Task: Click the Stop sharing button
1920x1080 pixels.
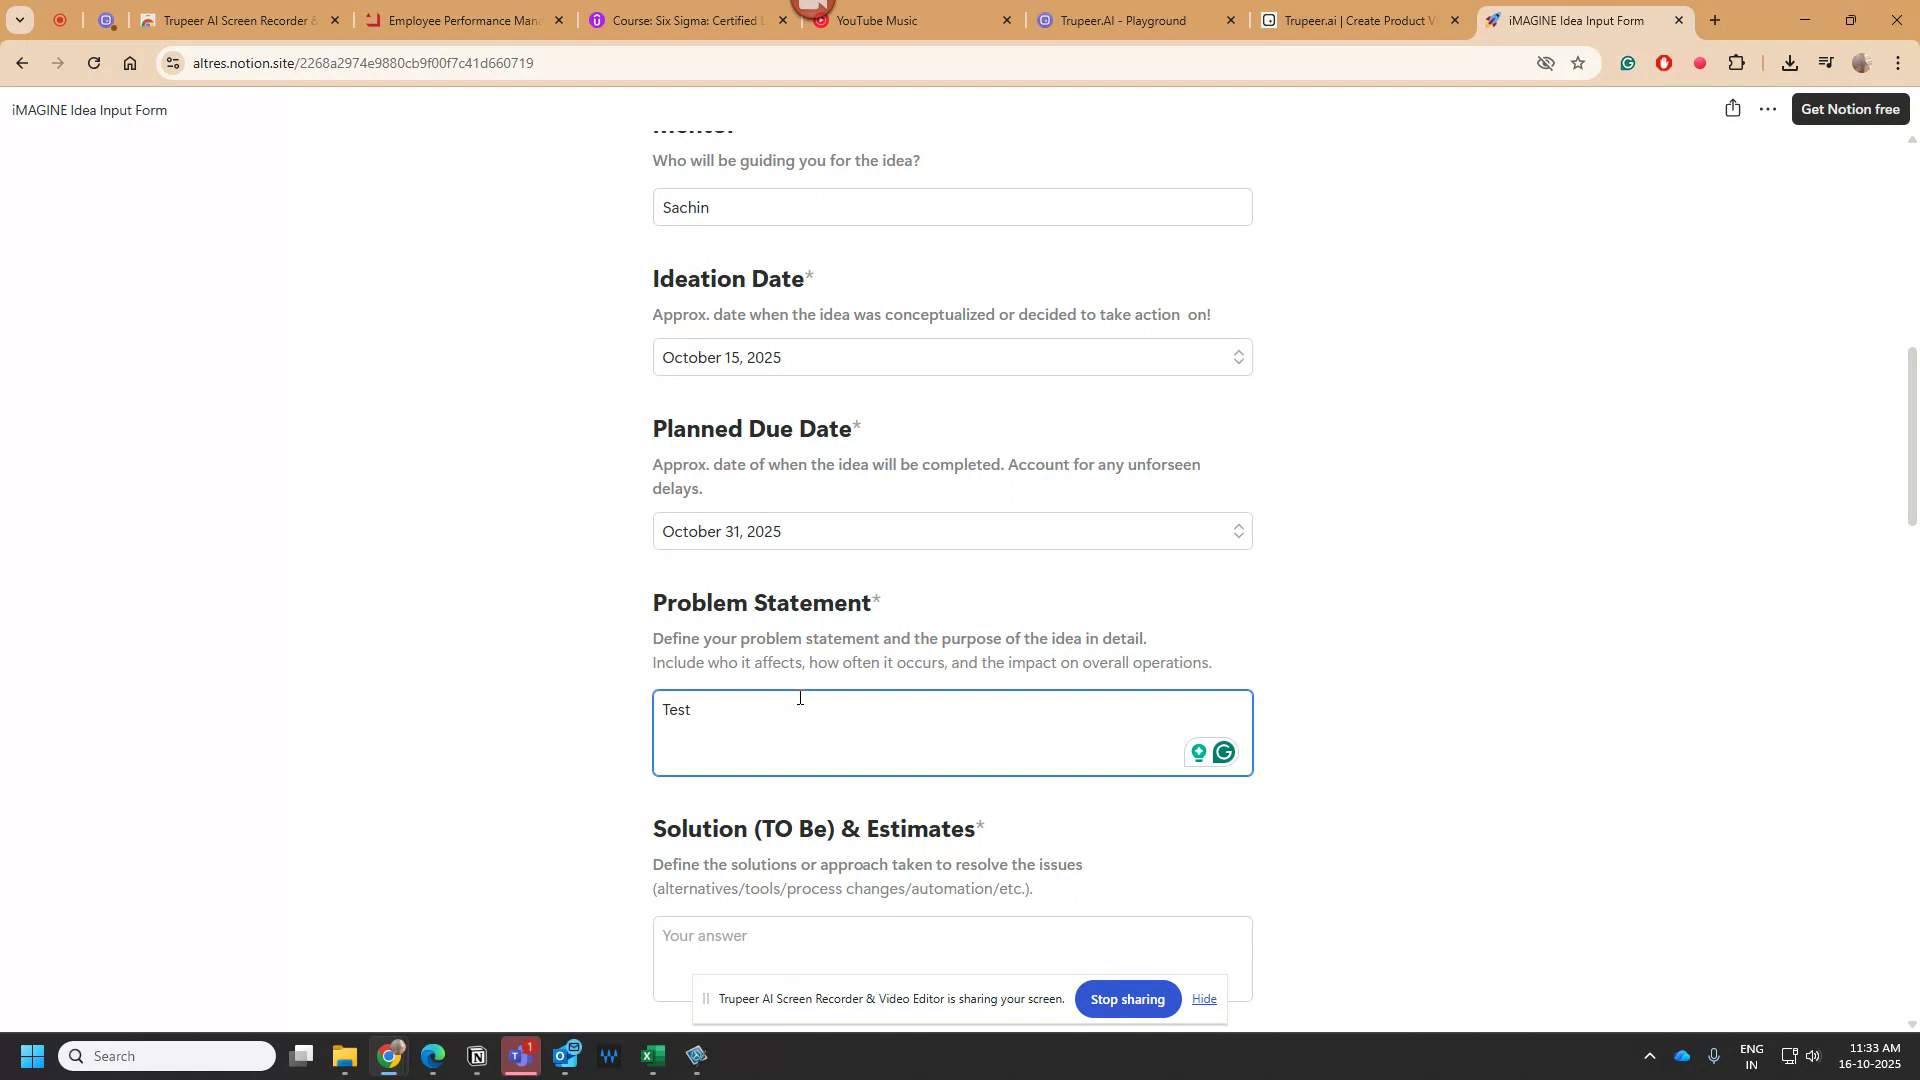Action: tap(1127, 998)
